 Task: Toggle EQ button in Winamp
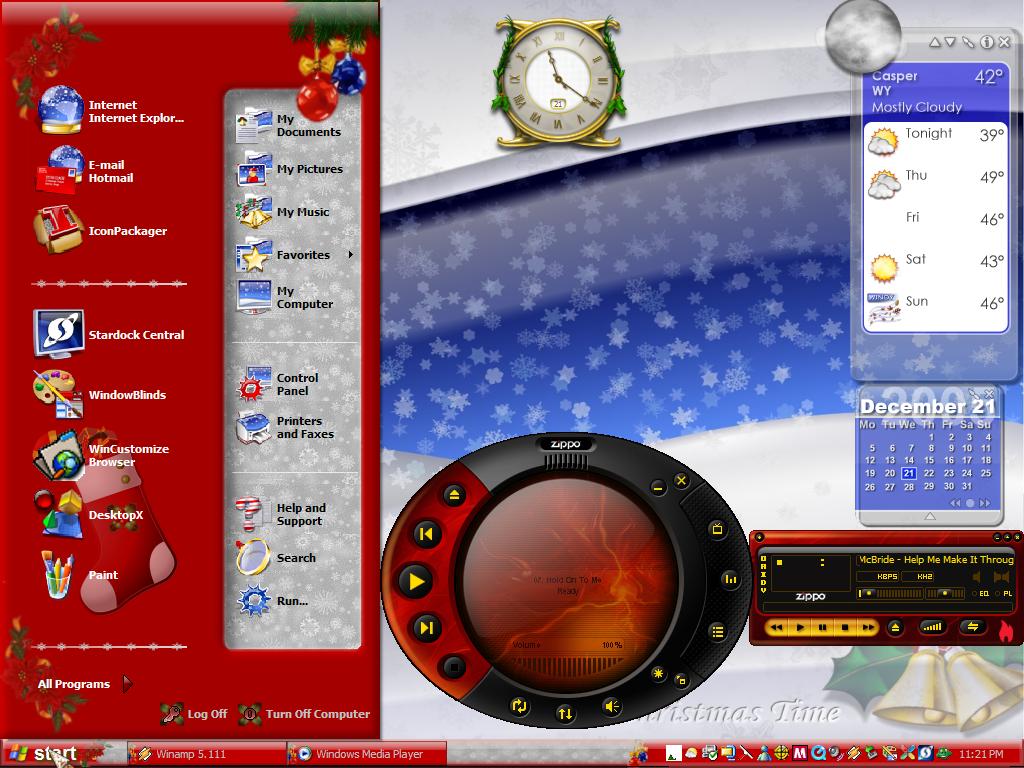click(982, 594)
